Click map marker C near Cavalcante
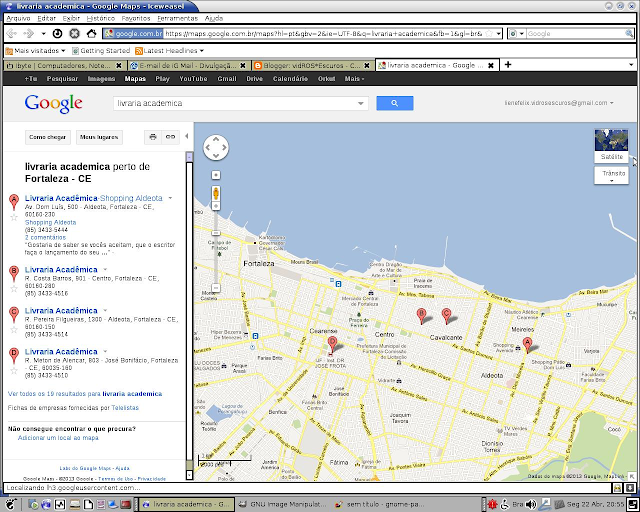 point(446,316)
